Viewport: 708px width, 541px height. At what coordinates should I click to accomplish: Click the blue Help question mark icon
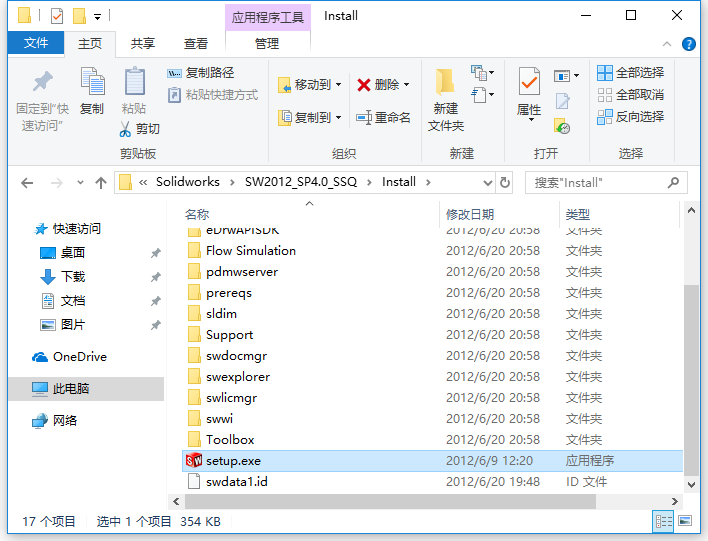coord(689,44)
